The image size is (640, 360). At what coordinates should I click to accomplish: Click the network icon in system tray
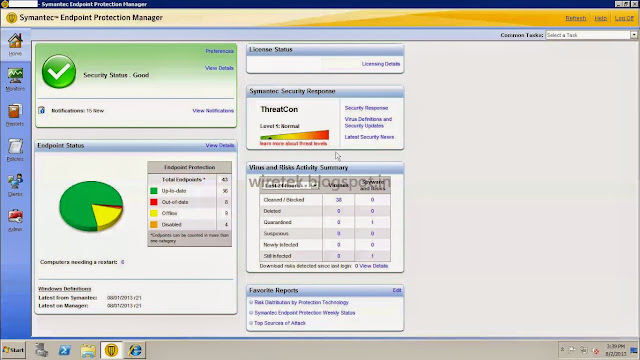tap(584, 350)
